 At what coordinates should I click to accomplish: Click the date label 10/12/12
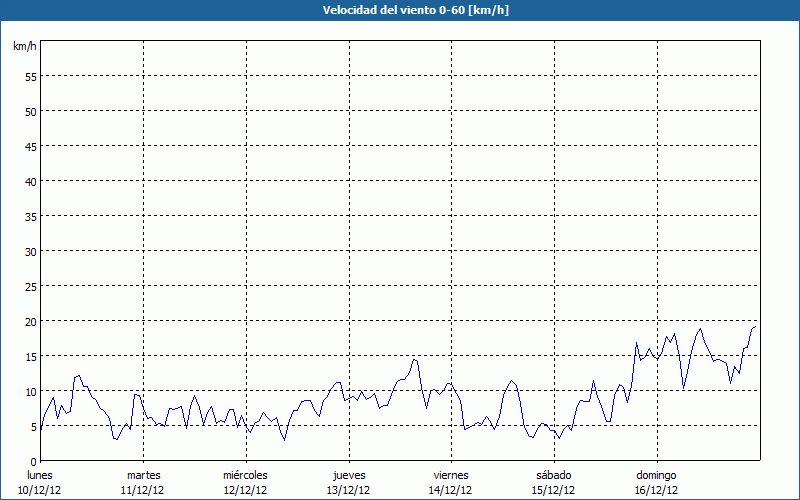(x=40, y=490)
